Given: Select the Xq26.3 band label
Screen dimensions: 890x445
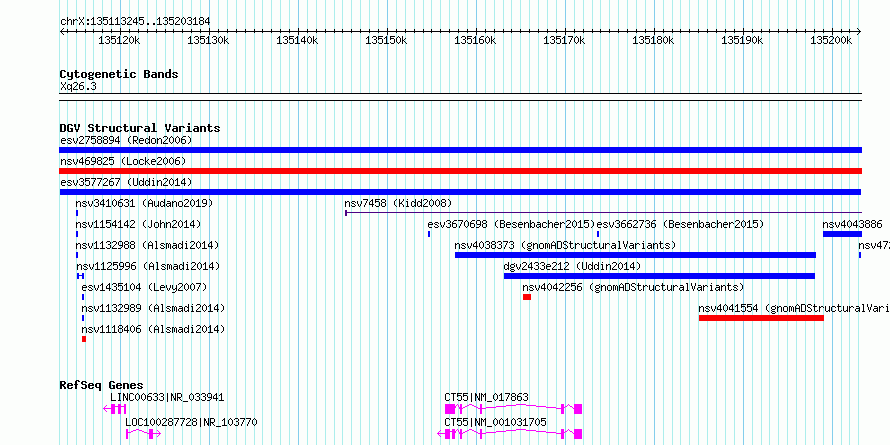Looking at the screenshot, I should tap(78, 86).
